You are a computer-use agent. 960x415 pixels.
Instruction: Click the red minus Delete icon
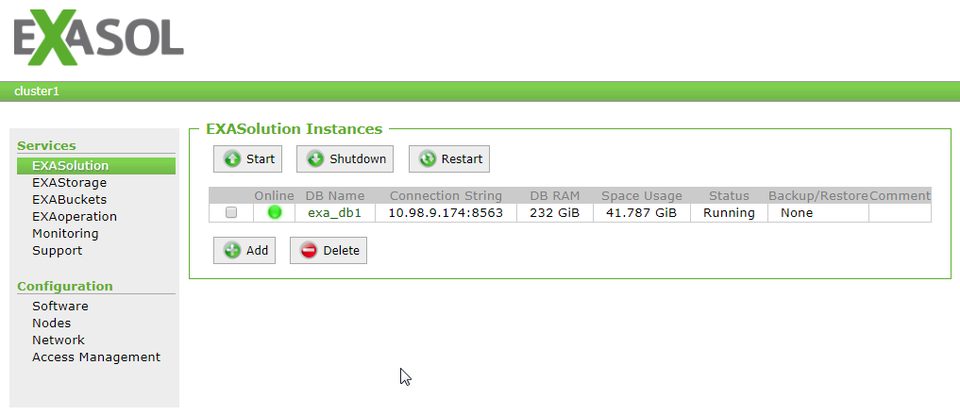pyautogui.click(x=308, y=250)
